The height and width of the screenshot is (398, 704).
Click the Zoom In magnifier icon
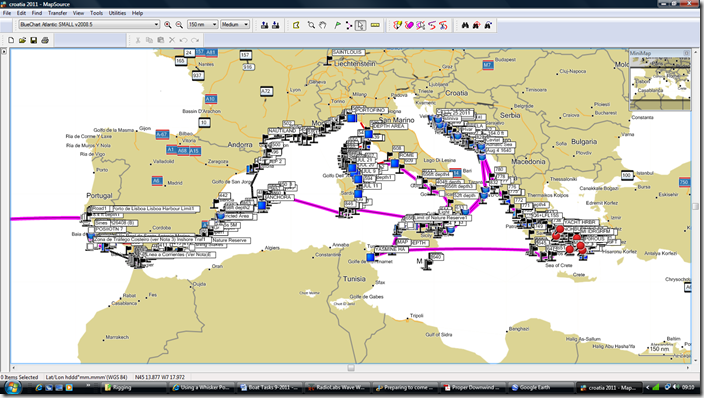168,25
